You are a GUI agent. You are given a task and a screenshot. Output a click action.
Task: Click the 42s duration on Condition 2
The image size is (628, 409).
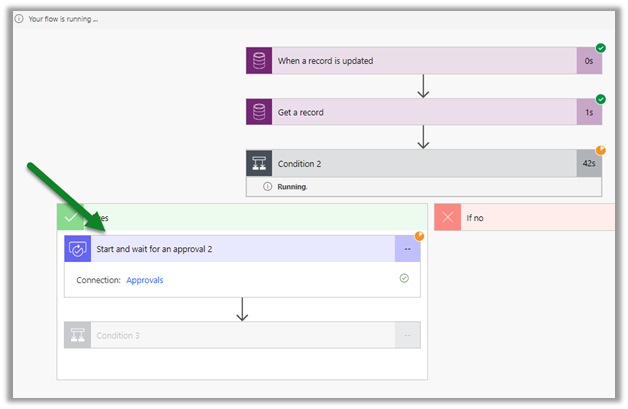589,164
